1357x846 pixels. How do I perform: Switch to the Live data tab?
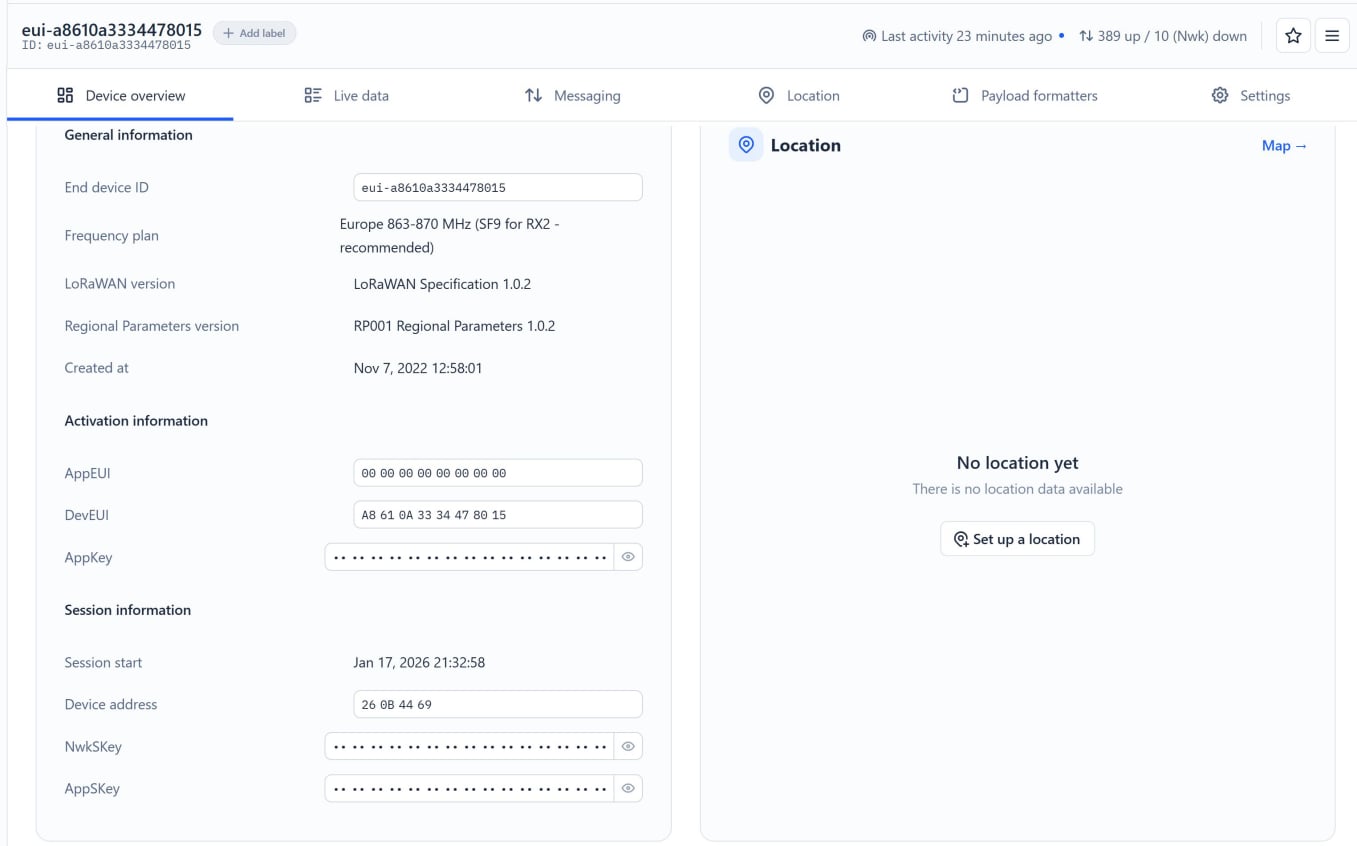pos(346,96)
